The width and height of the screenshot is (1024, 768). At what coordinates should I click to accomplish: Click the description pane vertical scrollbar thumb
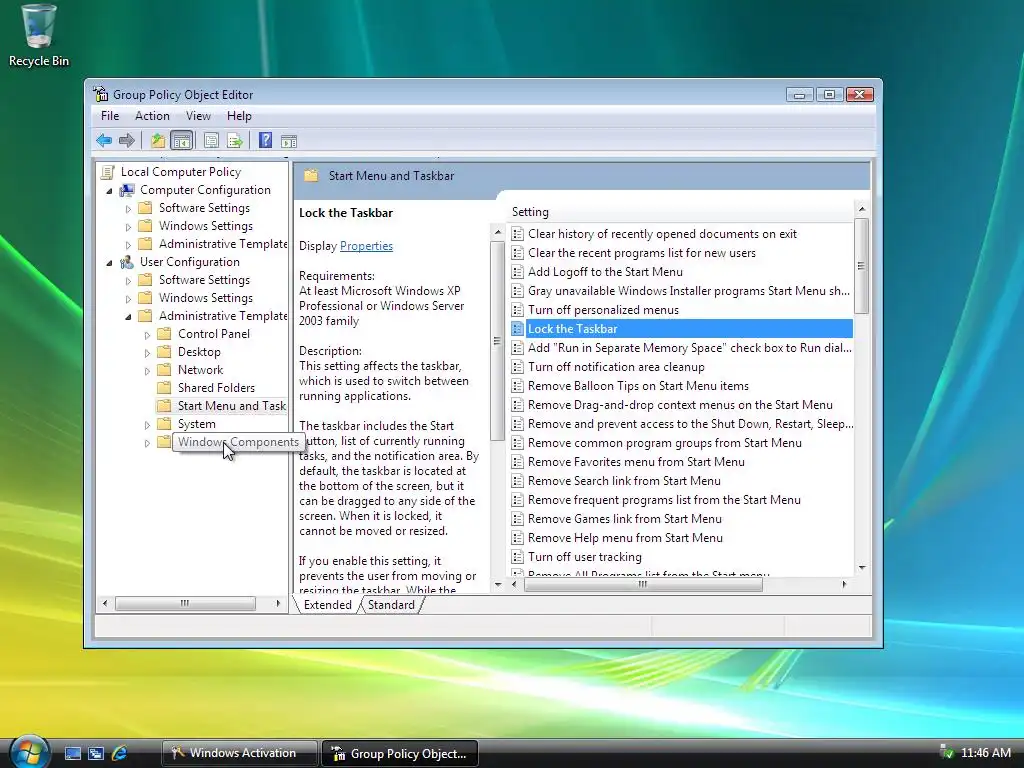tap(497, 340)
